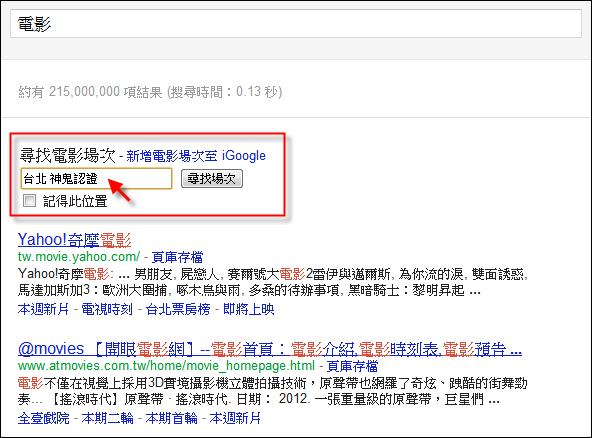
Task: Open the 本期二輪 sitelink
Action: pyautogui.click(x=108, y=418)
